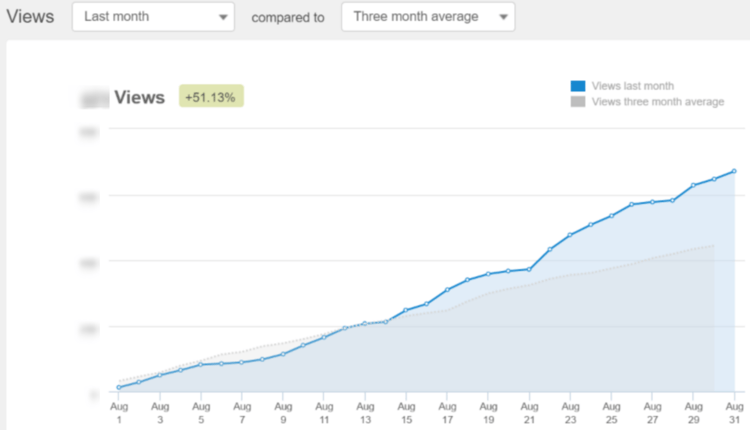Click the bold 'Views' chart title
Screen dimensions: 750x430
click(x=139, y=97)
